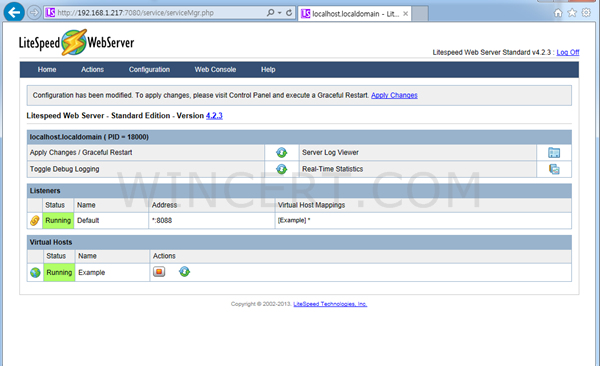Click the Default listener link icon

35,221
